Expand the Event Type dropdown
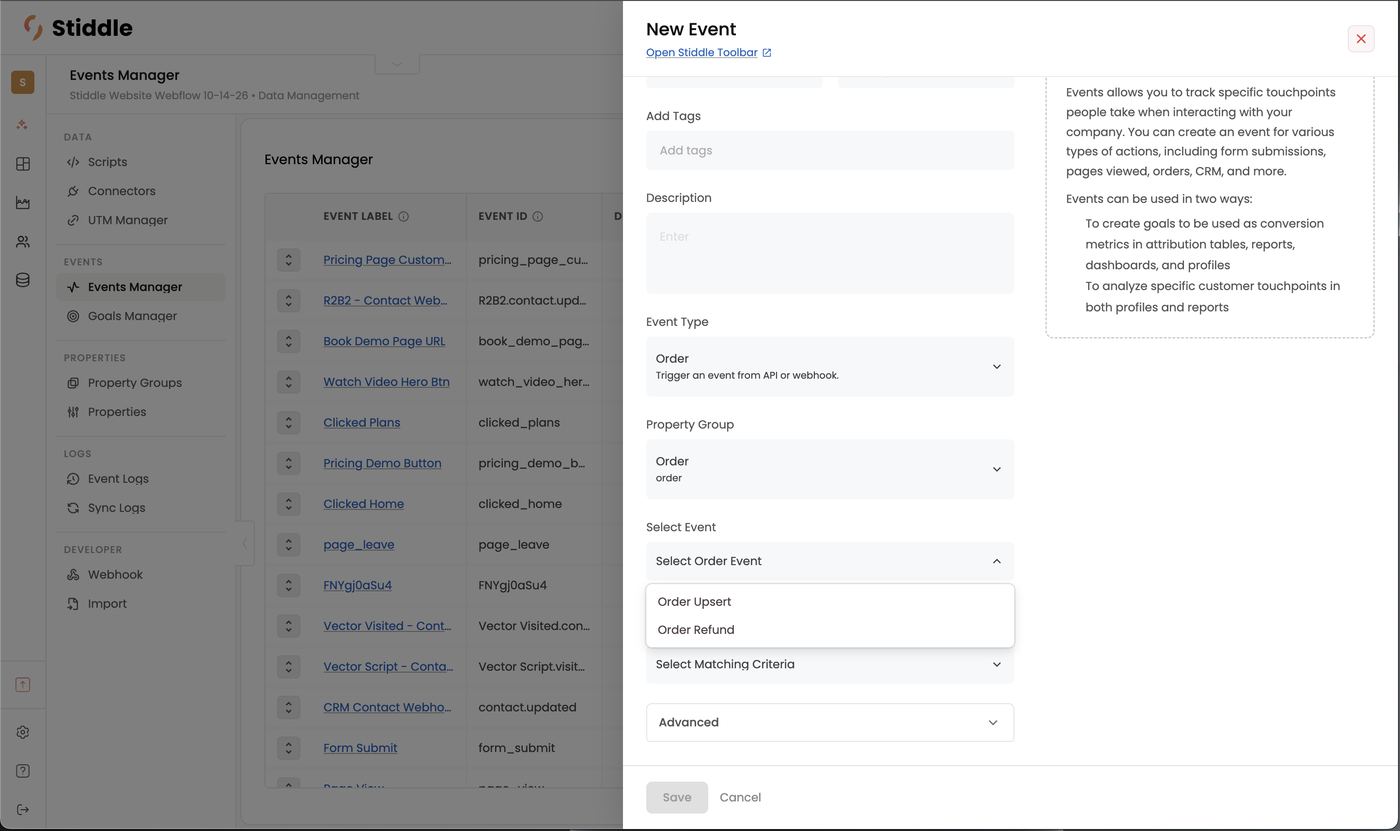The width and height of the screenshot is (1400, 831). (x=830, y=366)
